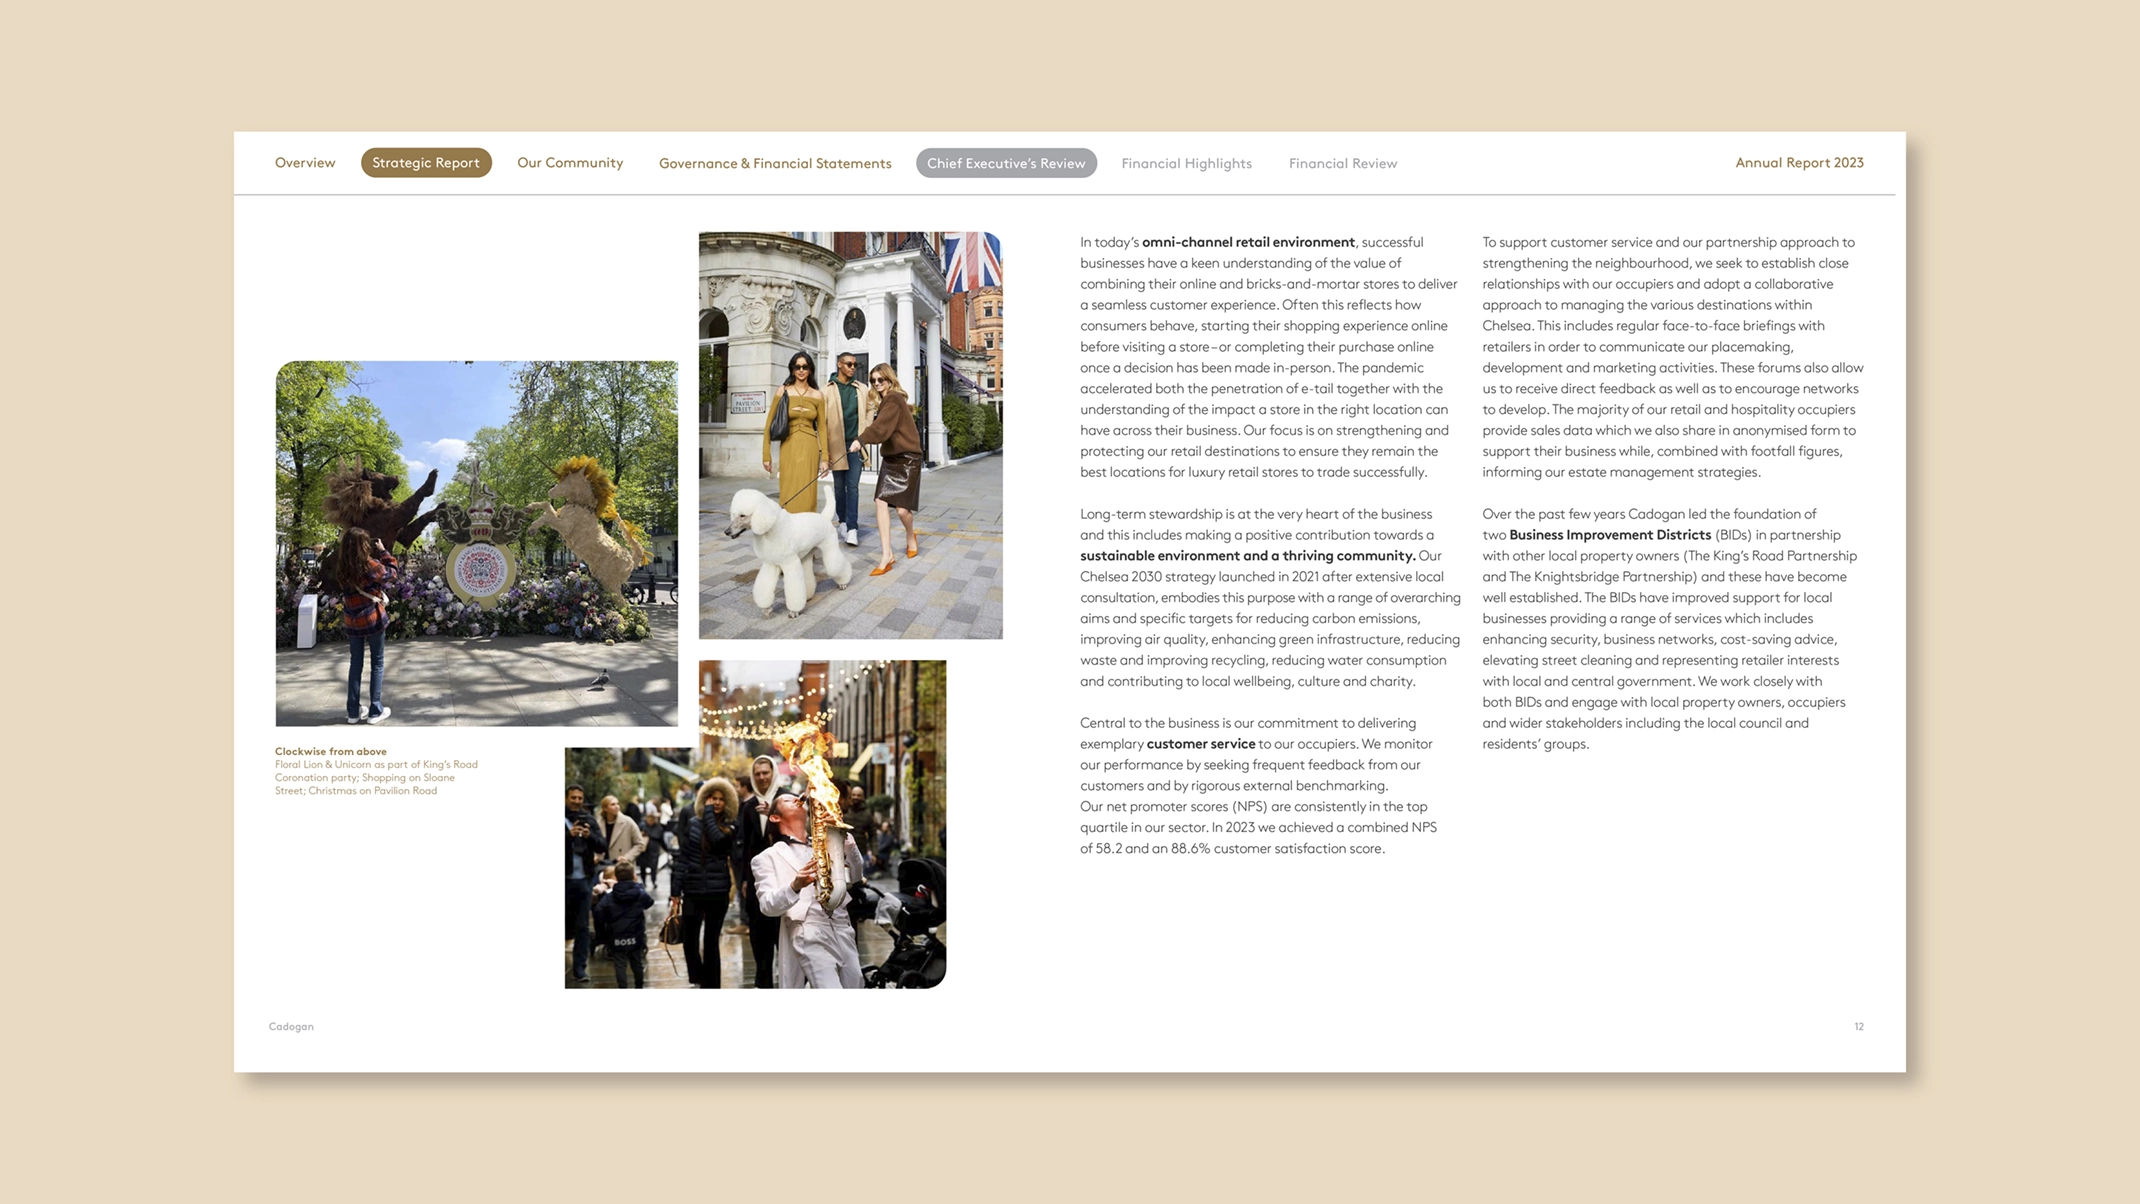Viewport: 2140px width, 1204px height.
Task: Click the Cadogan footer label
Action: [x=291, y=1026]
